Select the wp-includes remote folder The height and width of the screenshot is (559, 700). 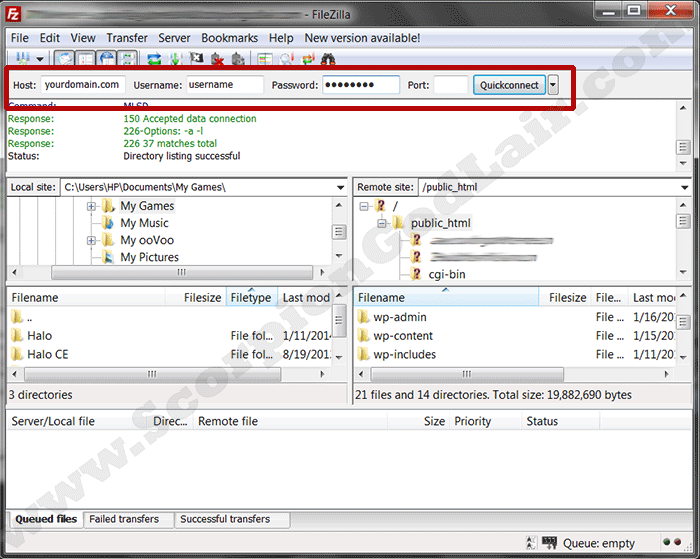[x=404, y=355]
